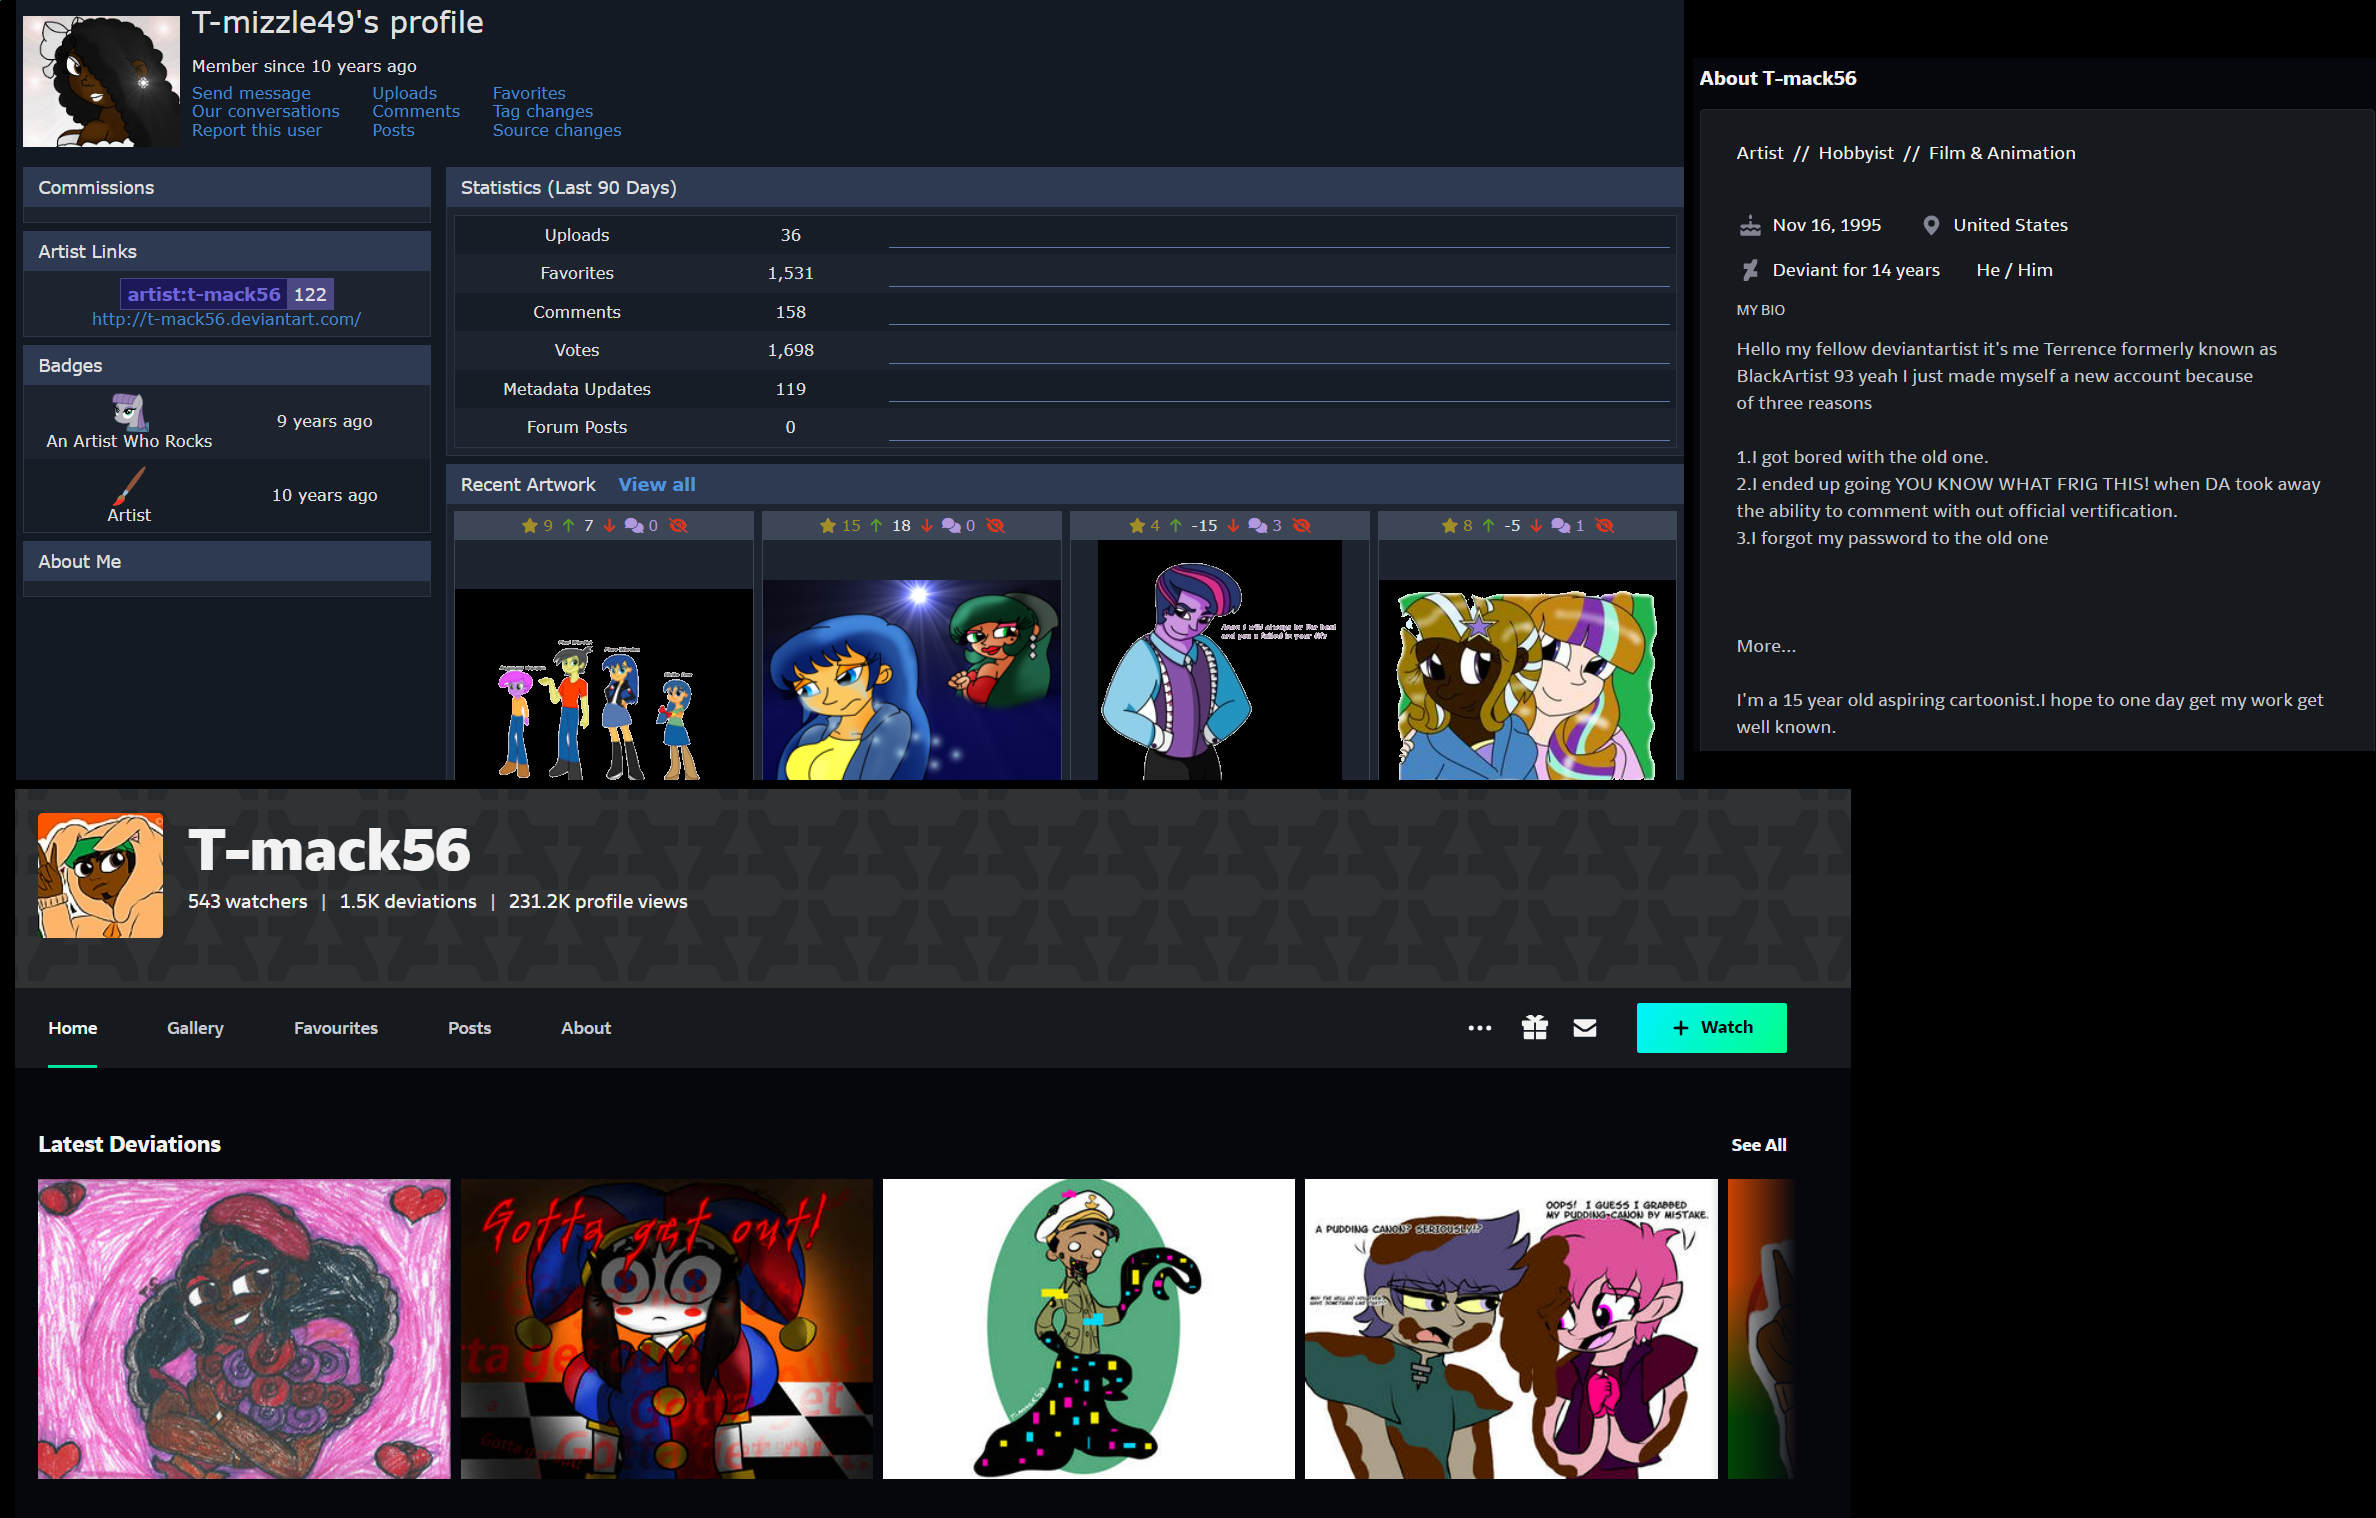Favorite the artwork with 9 stars
This screenshot has width=2376, height=1518.
point(529,526)
